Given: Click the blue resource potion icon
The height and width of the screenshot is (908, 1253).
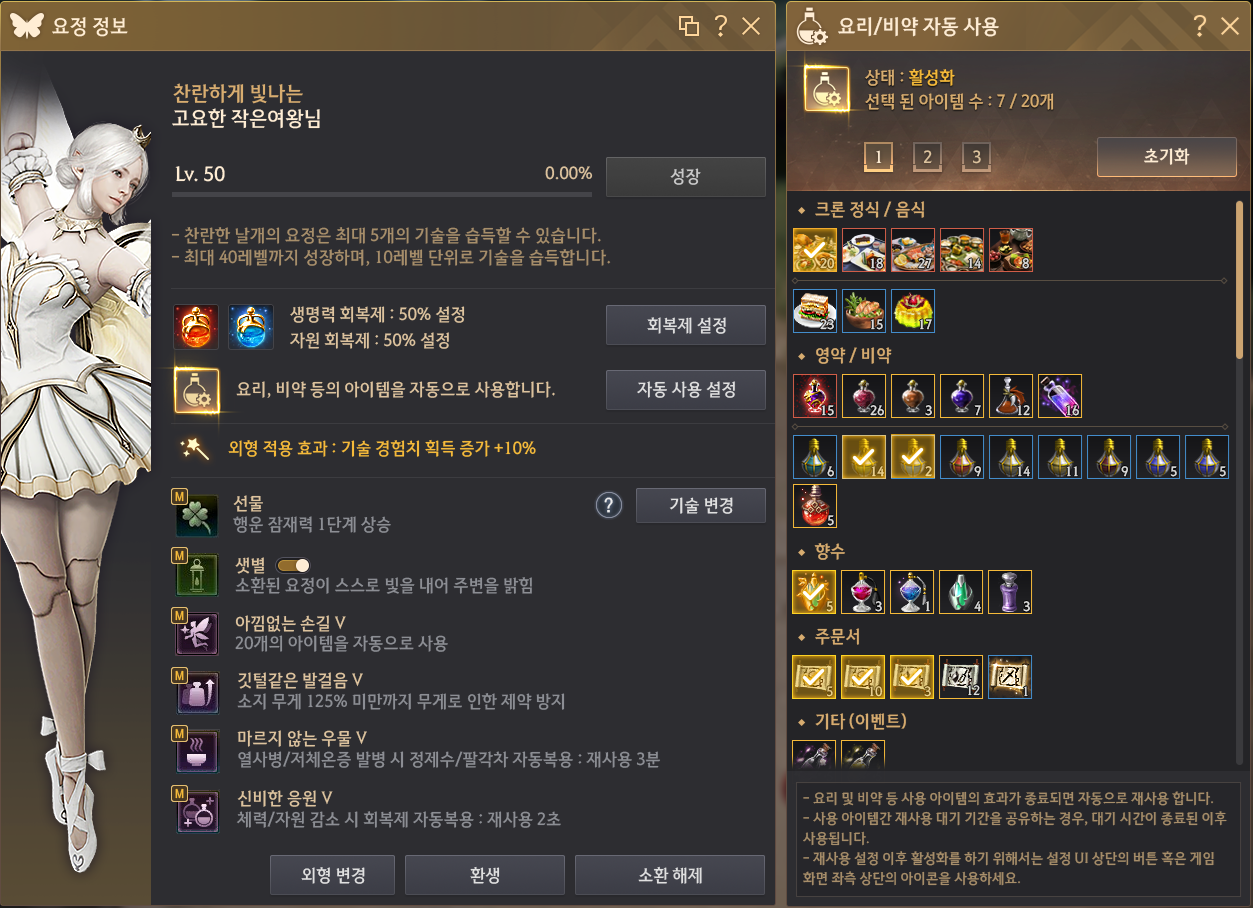Looking at the screenshot, I should 250,327.
